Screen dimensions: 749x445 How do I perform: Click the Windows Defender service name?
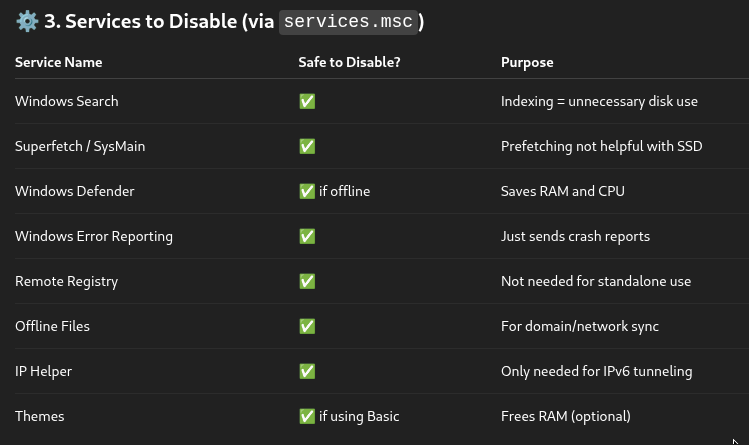pyautogui.click(x=75, y=191)
